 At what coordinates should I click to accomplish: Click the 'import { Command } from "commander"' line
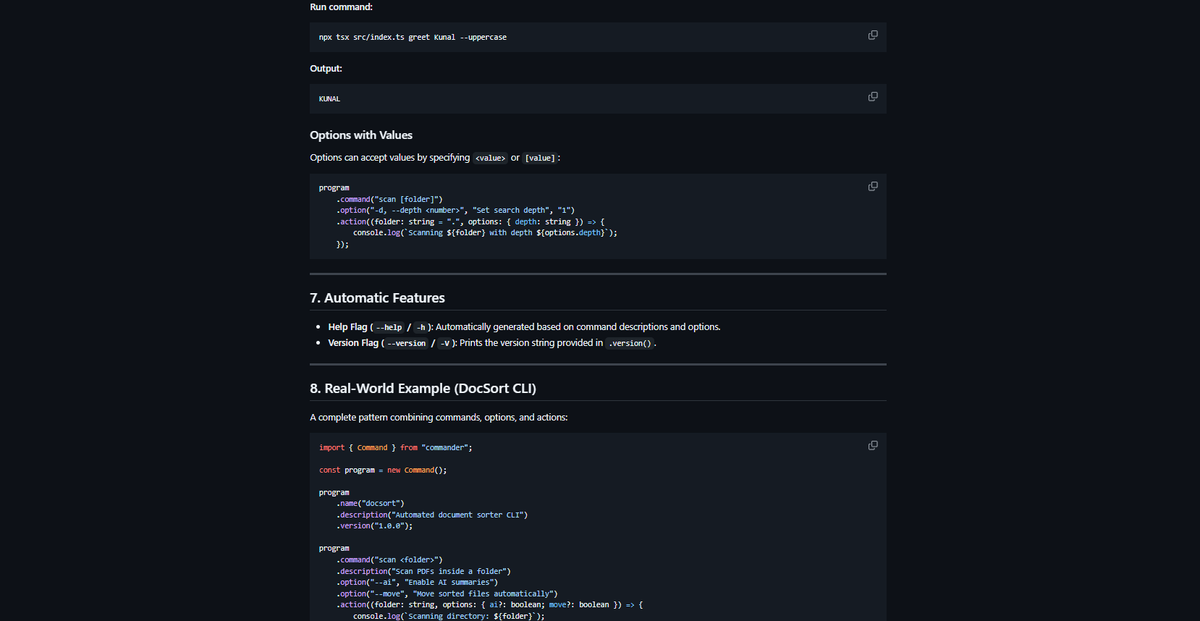click(395, 448)
